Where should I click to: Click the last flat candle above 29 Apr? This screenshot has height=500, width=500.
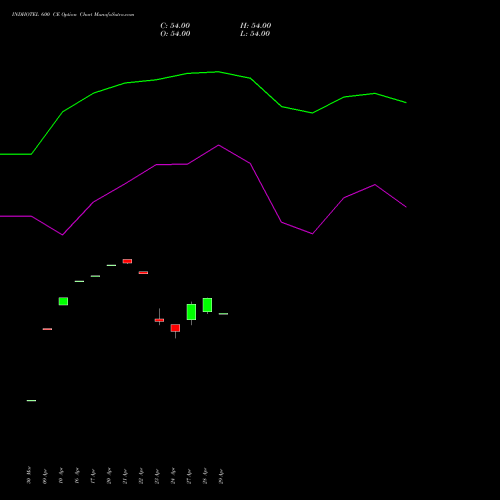point(223,314)
